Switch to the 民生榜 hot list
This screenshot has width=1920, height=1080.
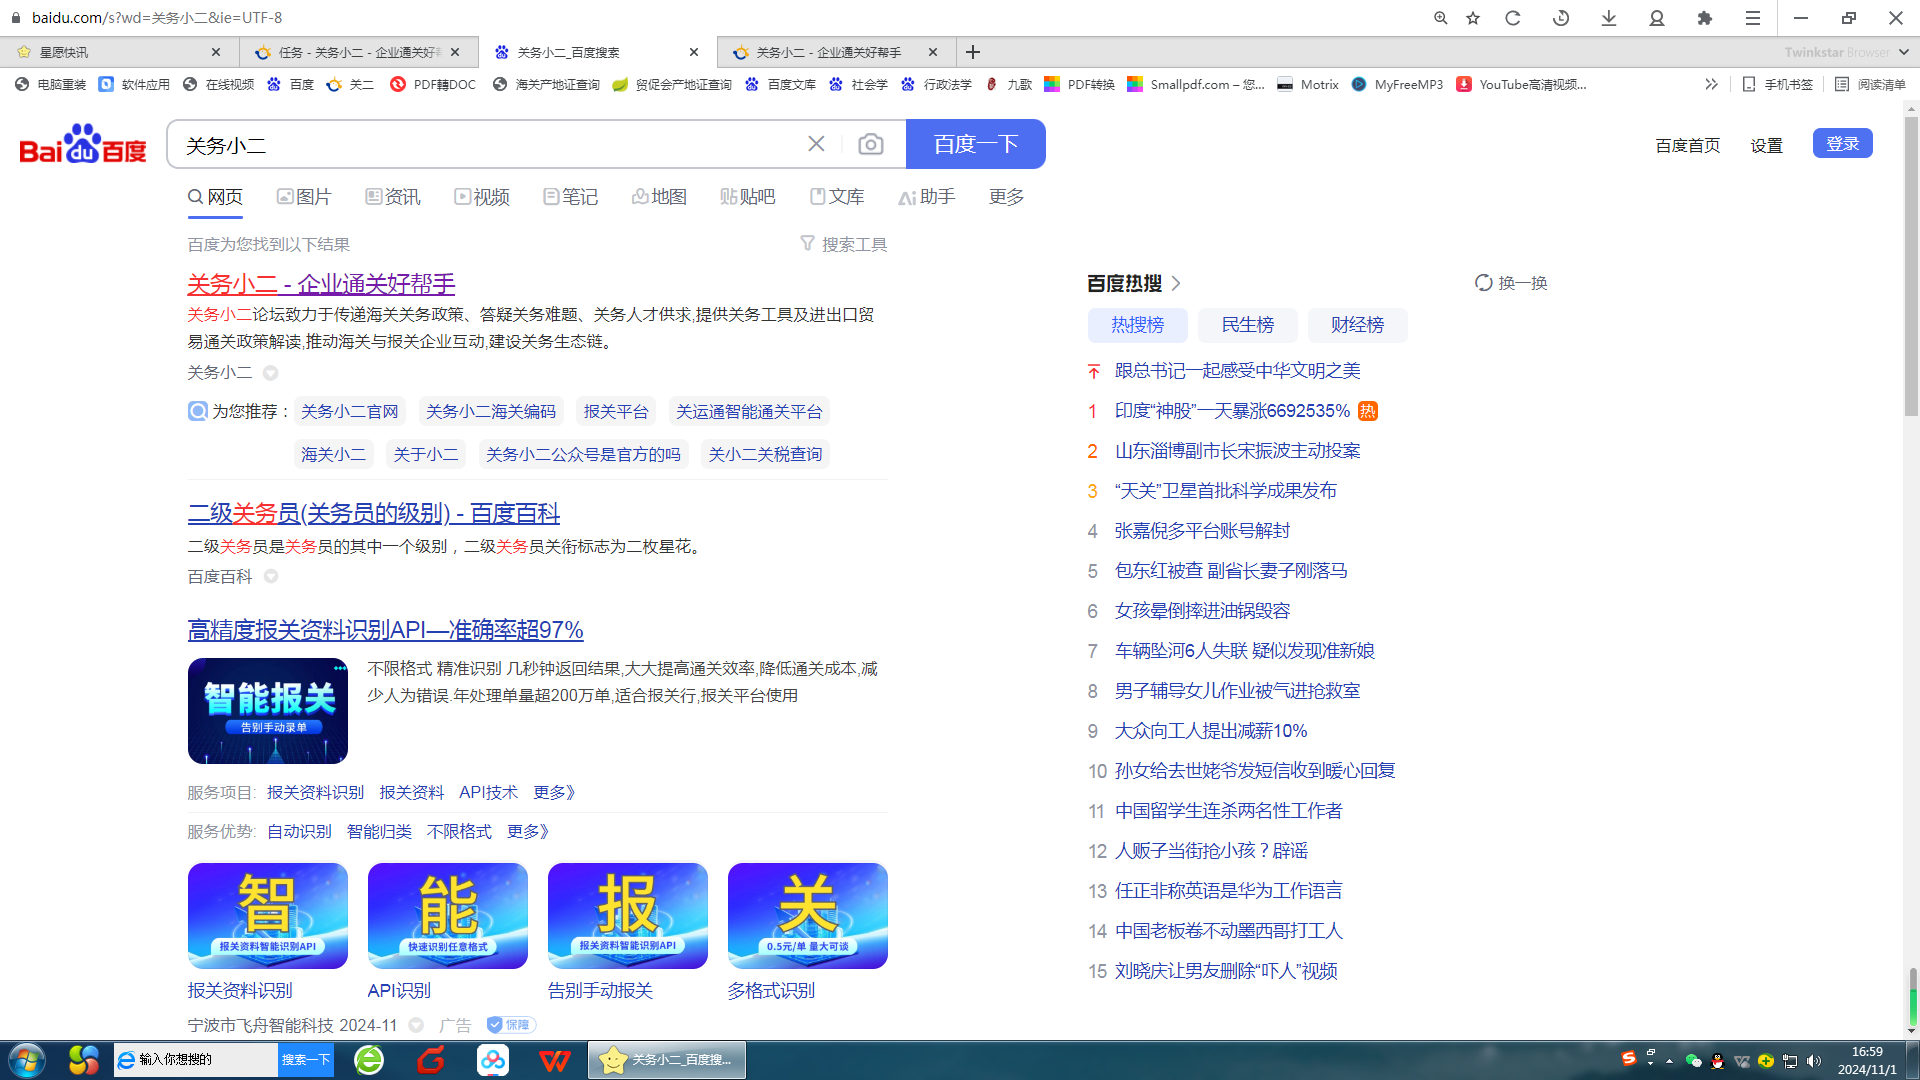click(1248, 325)
